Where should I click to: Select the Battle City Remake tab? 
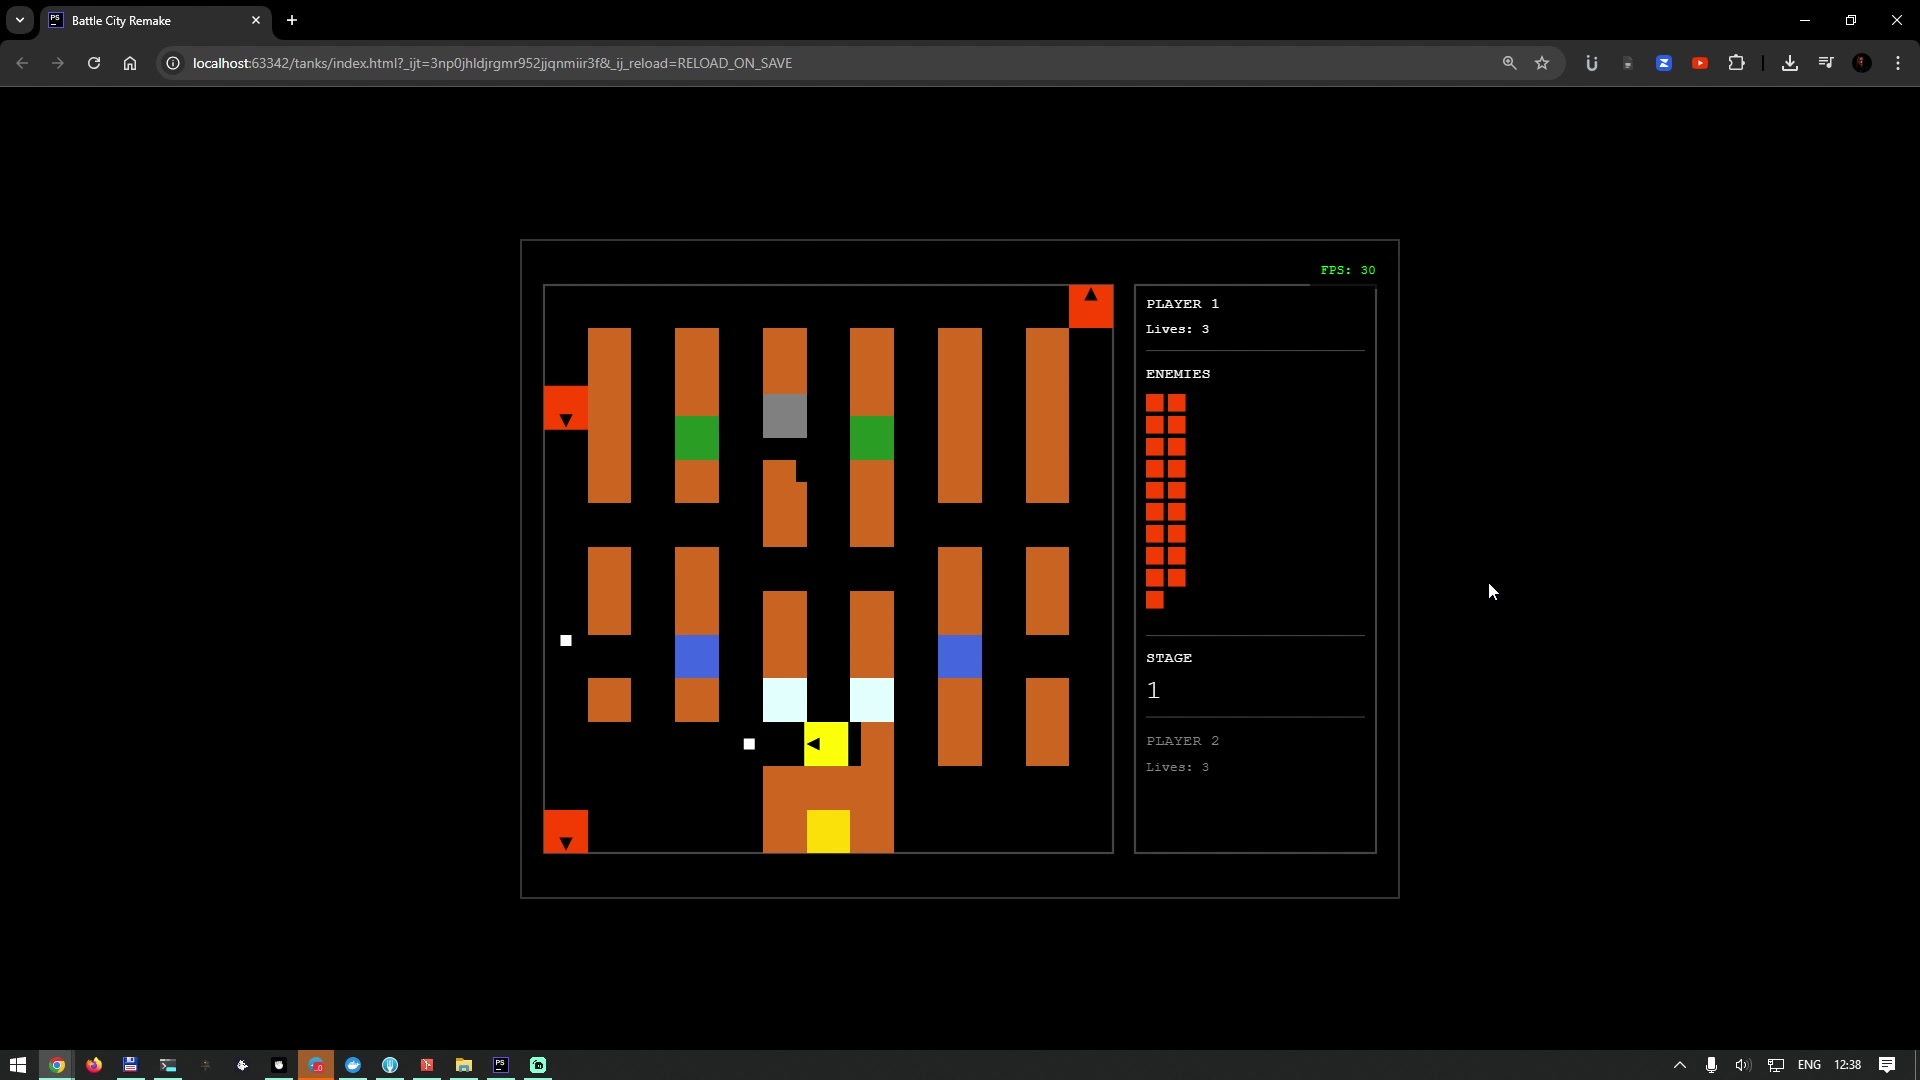(x=150, y=20)
